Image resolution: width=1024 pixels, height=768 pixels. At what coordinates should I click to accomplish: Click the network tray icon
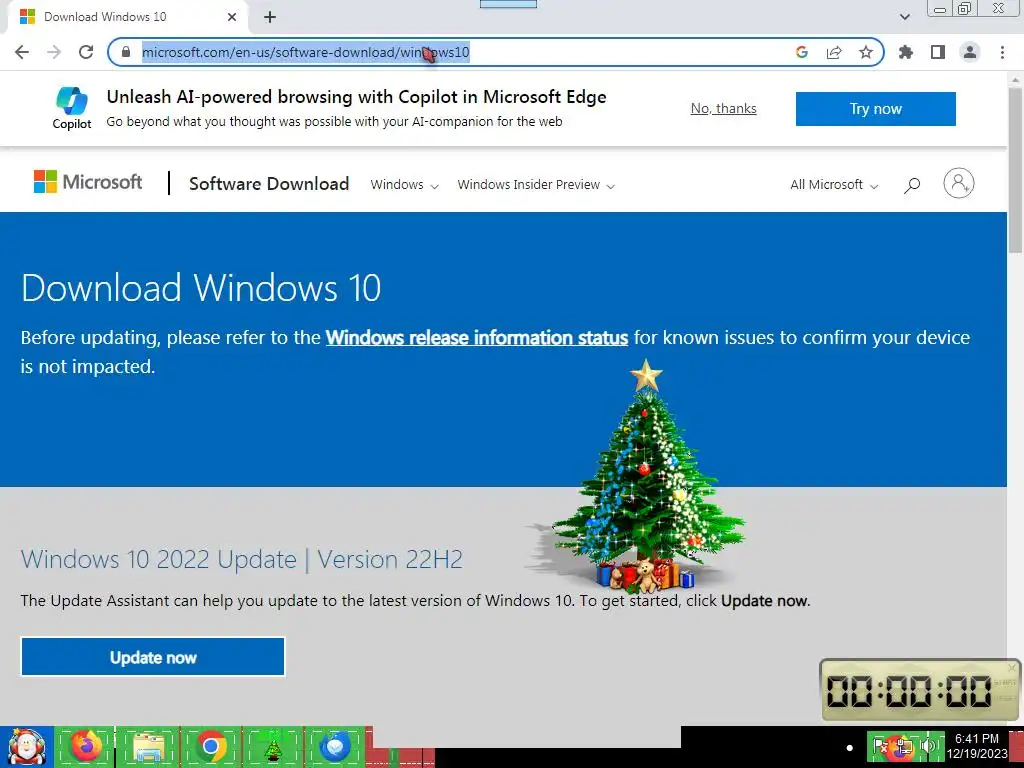906,746
